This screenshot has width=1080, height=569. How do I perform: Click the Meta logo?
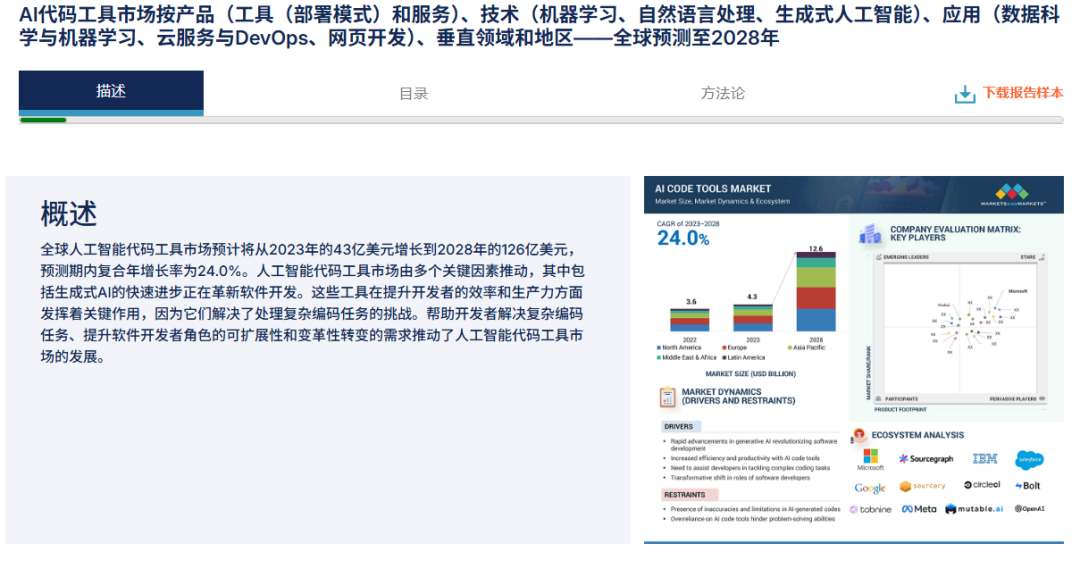click(920, 509)
